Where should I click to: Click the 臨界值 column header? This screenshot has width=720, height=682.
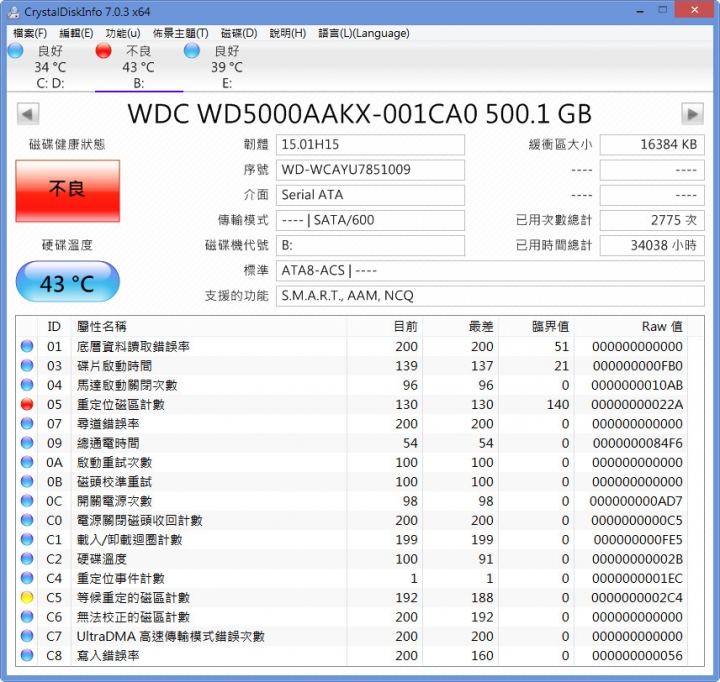(536, 327)
